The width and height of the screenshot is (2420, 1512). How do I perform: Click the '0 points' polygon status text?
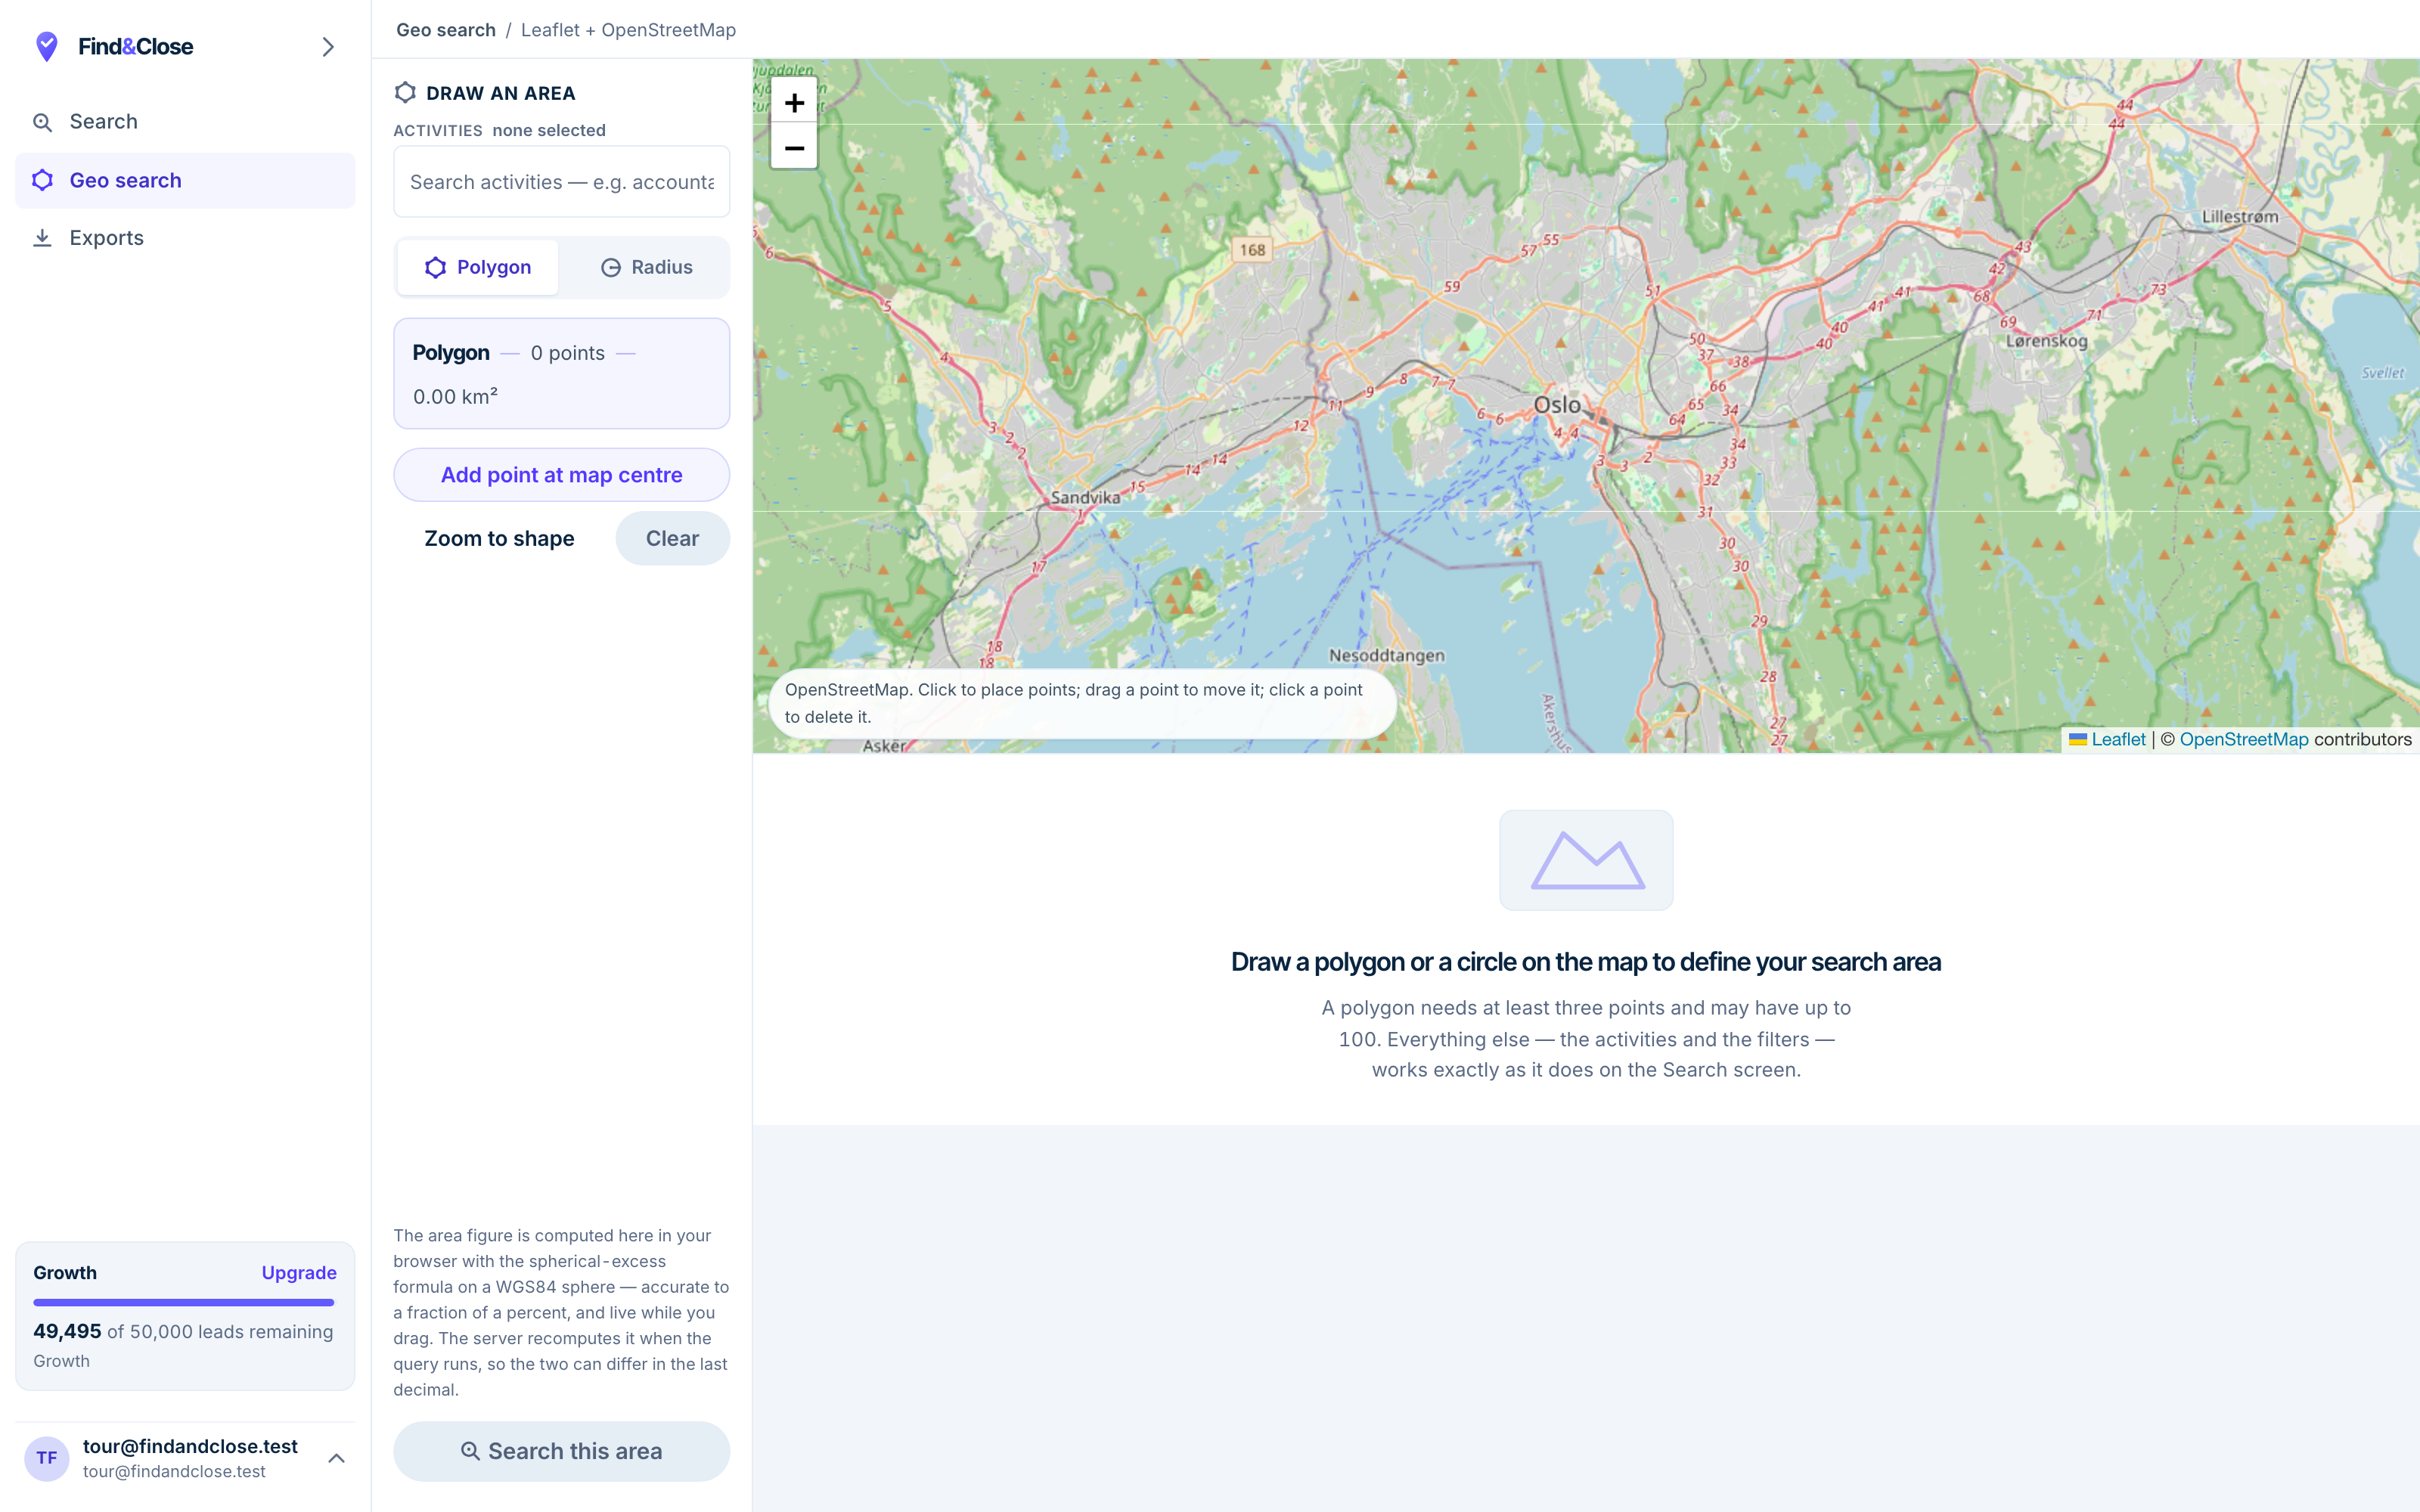coord(568,353)
